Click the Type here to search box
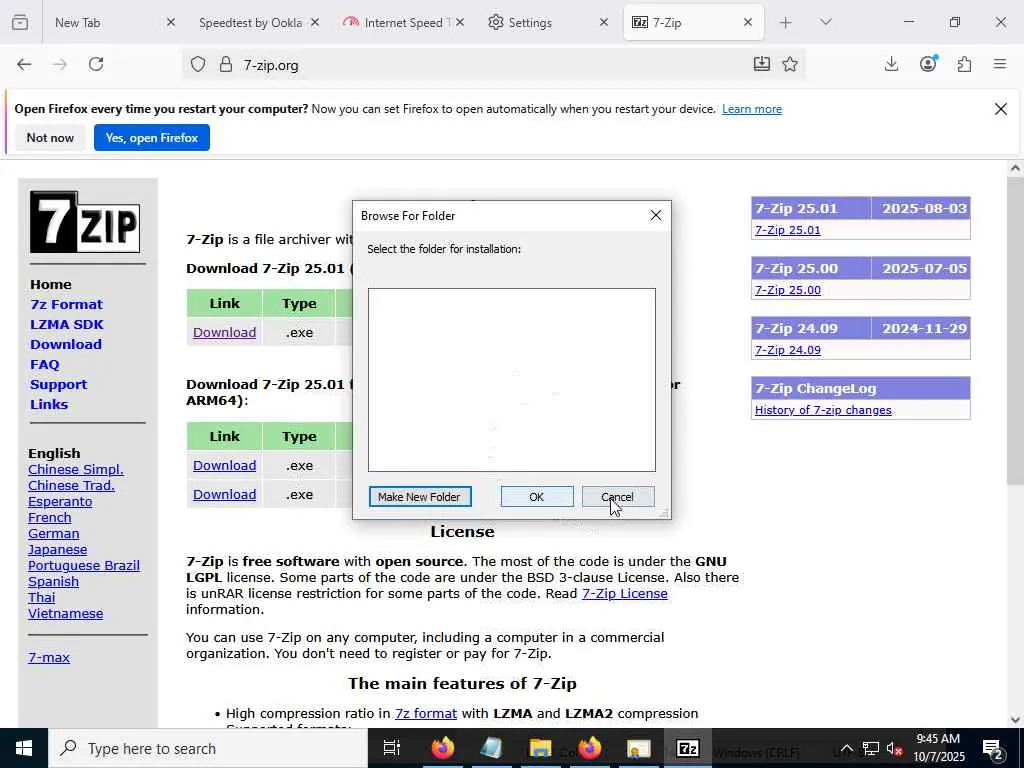Screen dimensions: 1024x768 coord(209,748)
